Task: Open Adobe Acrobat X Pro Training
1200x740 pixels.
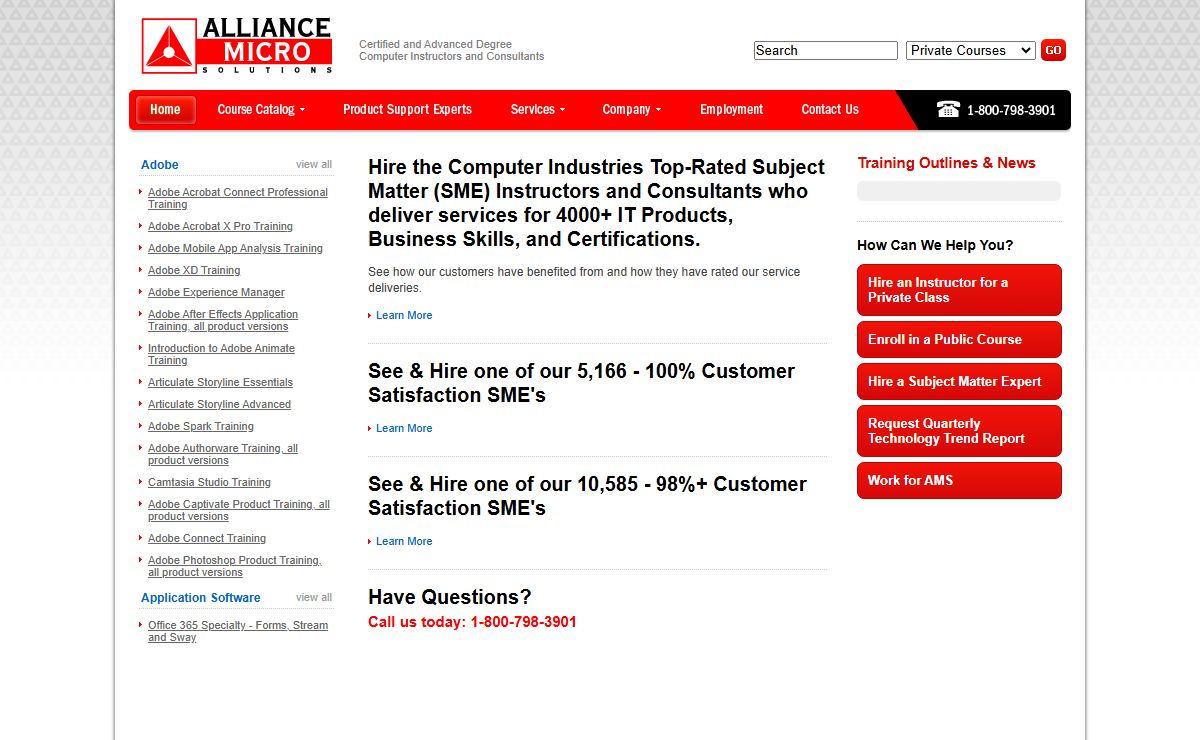Action: click(x=220, y=226)
